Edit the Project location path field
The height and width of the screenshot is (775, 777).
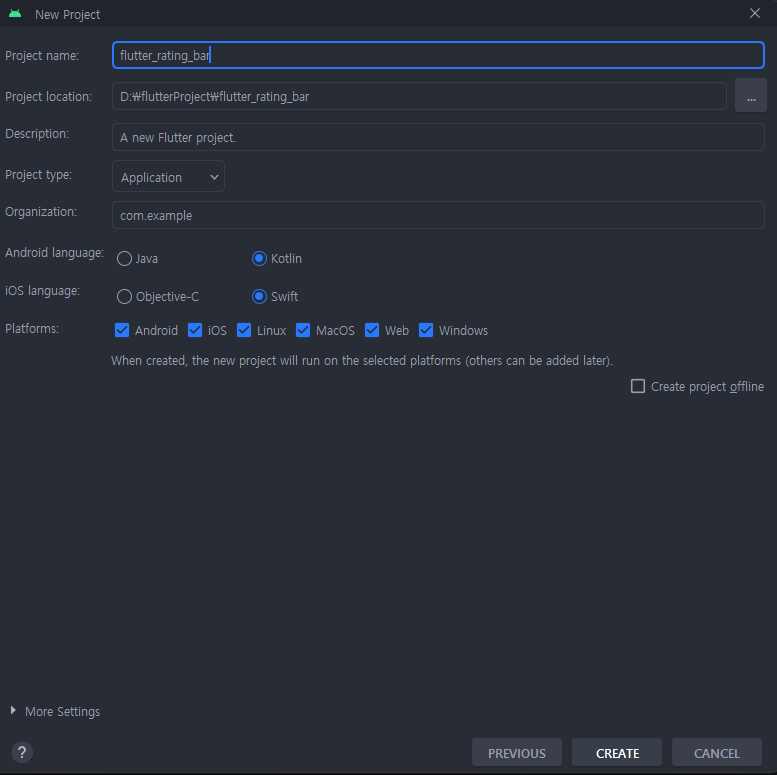click(419, 96)
